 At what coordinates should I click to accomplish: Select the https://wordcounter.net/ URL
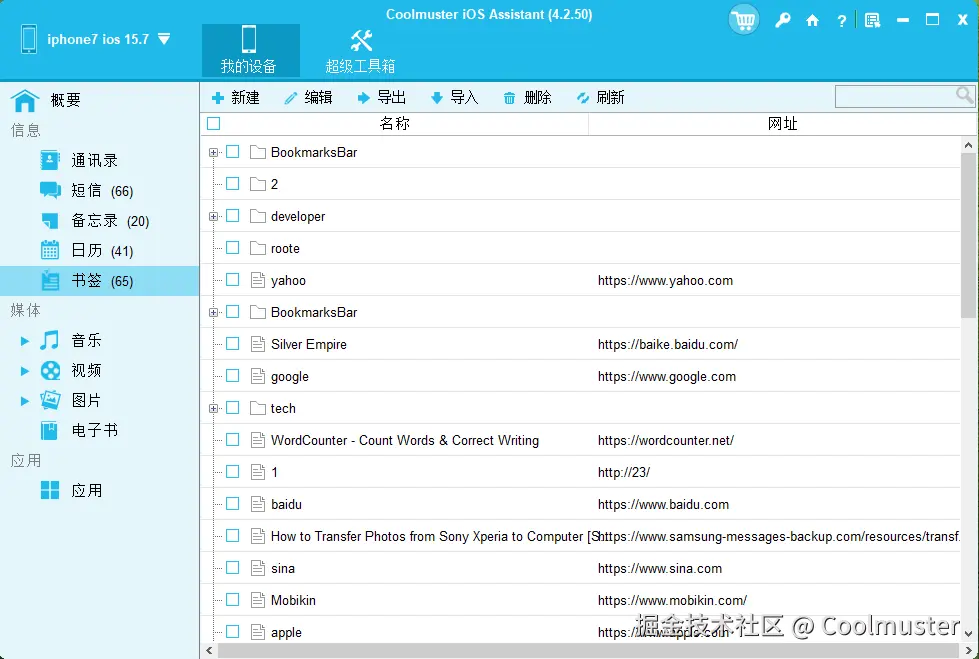[x=666, y=440]
